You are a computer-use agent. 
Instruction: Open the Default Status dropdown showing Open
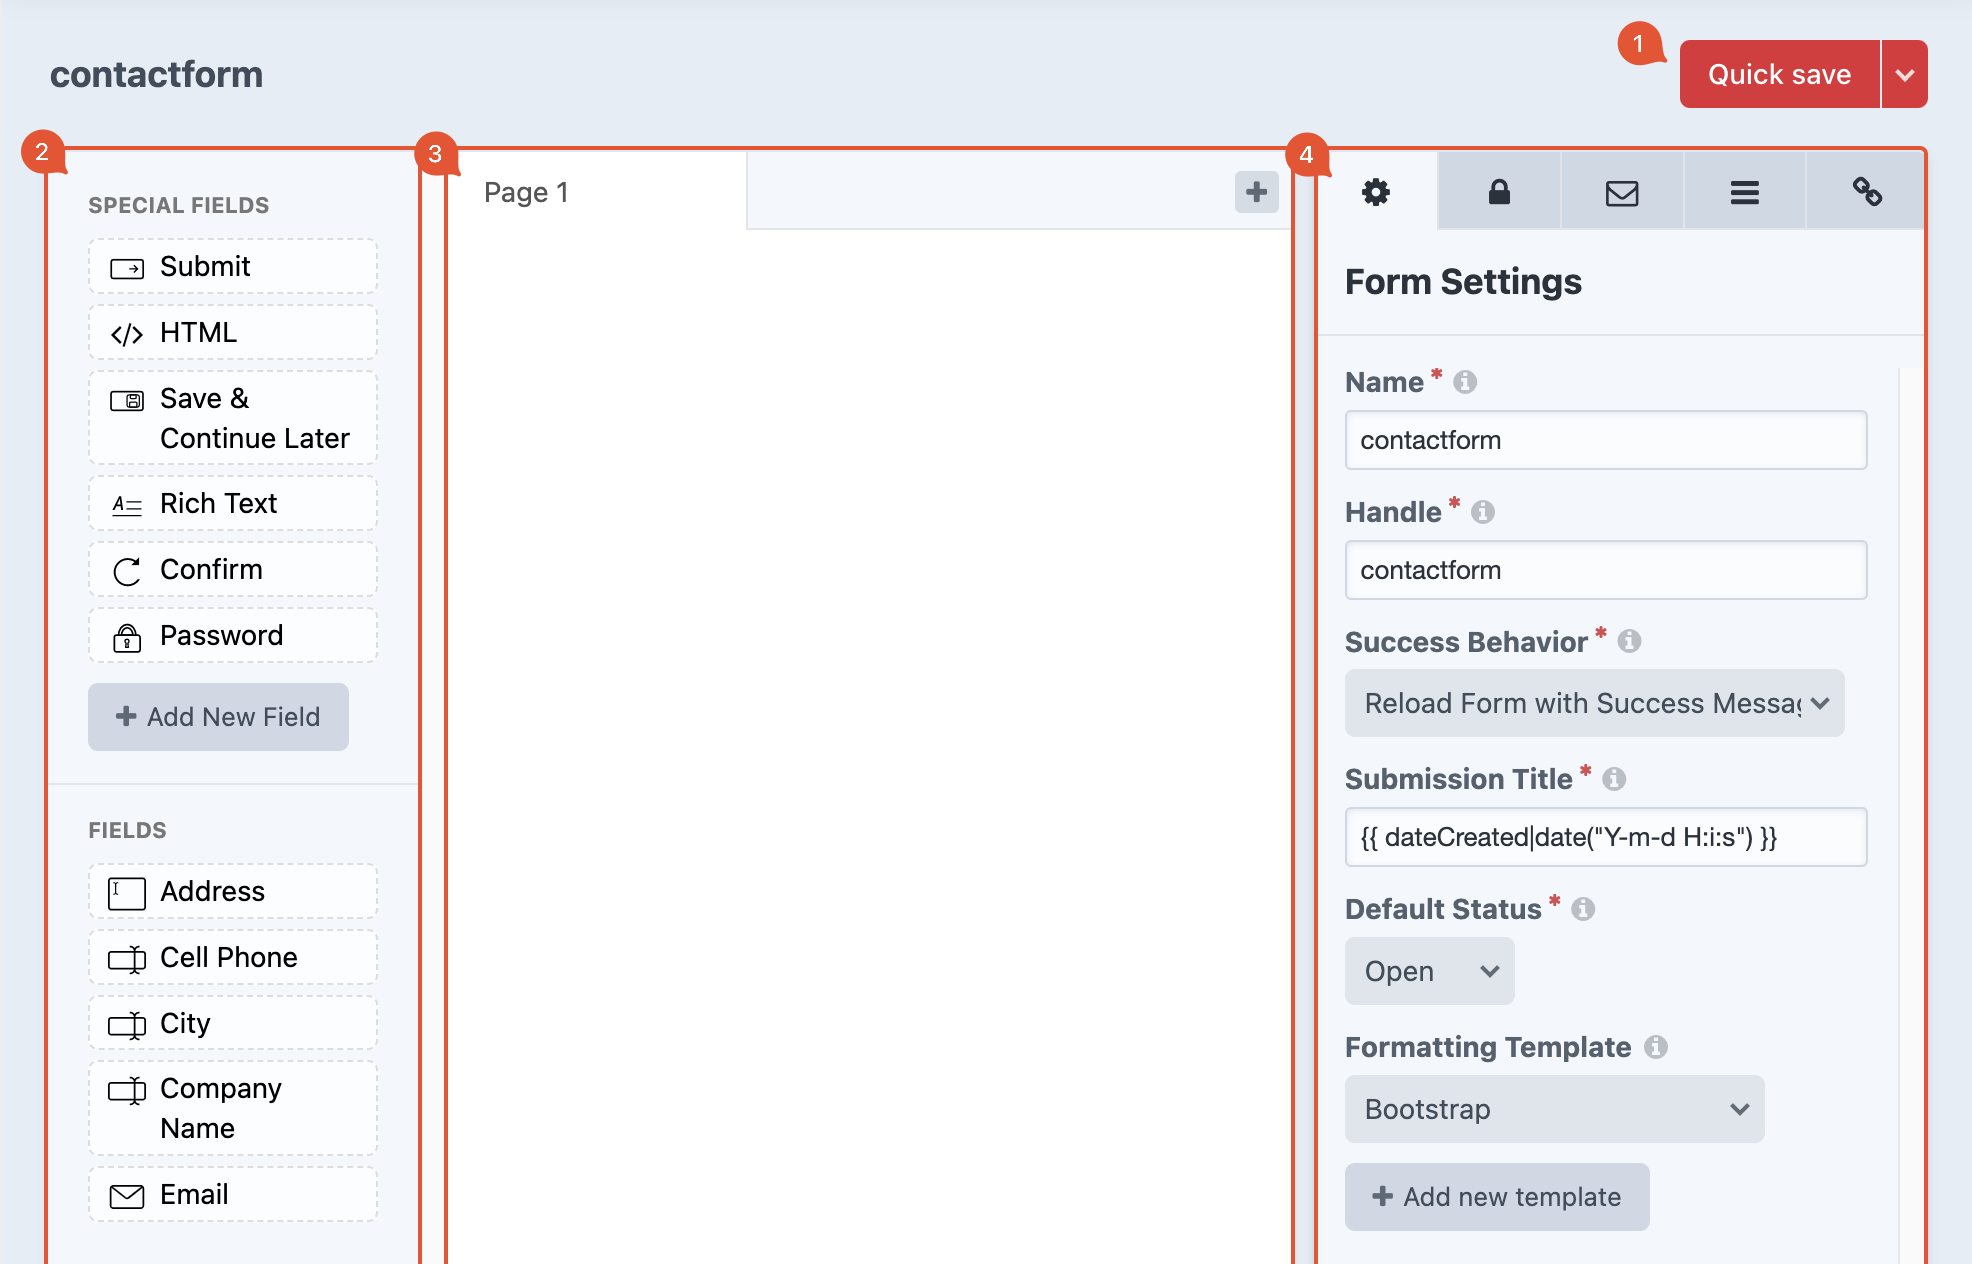click(1429, 971)
